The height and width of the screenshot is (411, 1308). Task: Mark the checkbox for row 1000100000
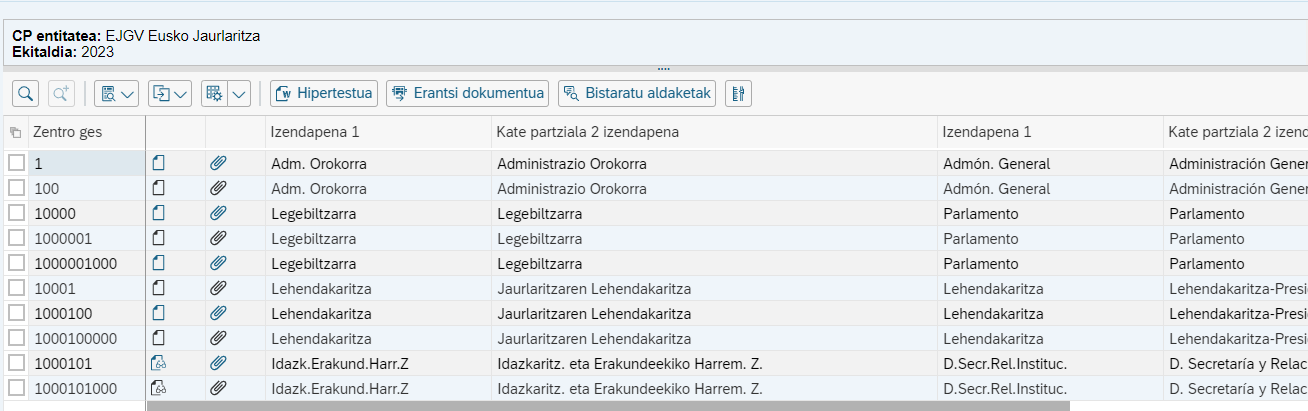[16, 338]
